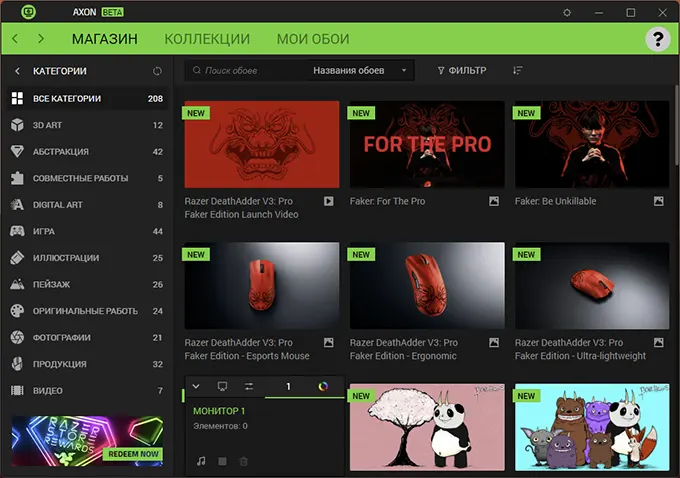Viewport: 680px width, 478px height.
Task: Select the 3D Art category
Action: click(87, 125)
